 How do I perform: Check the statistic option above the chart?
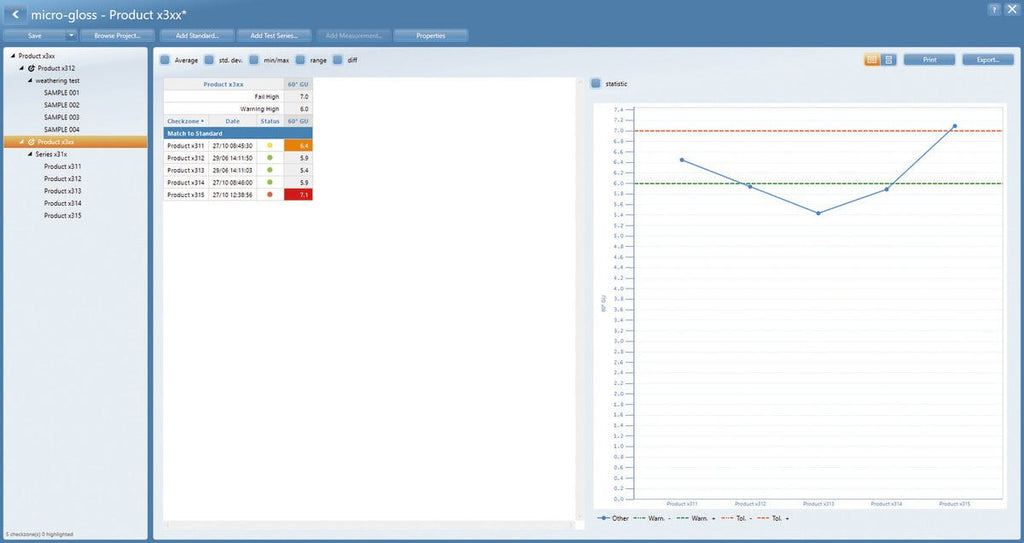click(596, 83)
